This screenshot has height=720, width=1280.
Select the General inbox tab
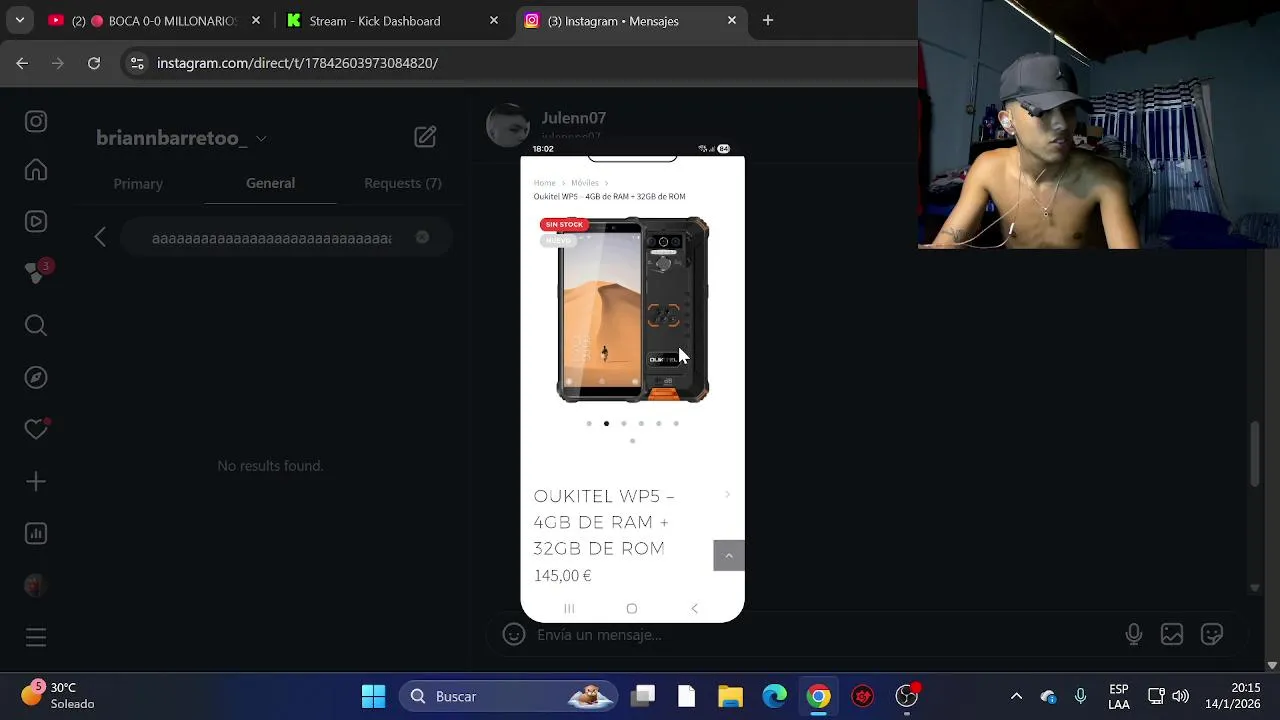[270, 183]
